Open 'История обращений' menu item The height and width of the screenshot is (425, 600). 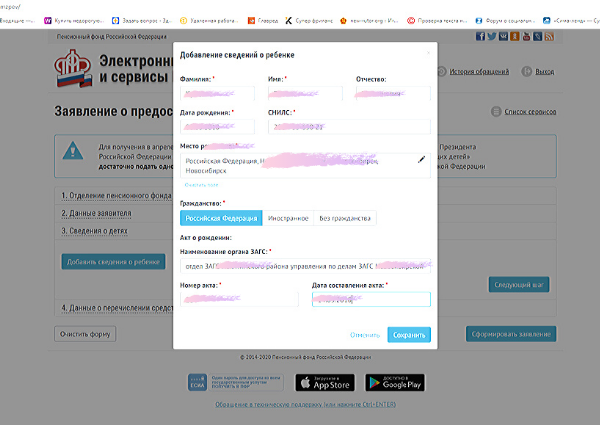(x=478, y=72)
